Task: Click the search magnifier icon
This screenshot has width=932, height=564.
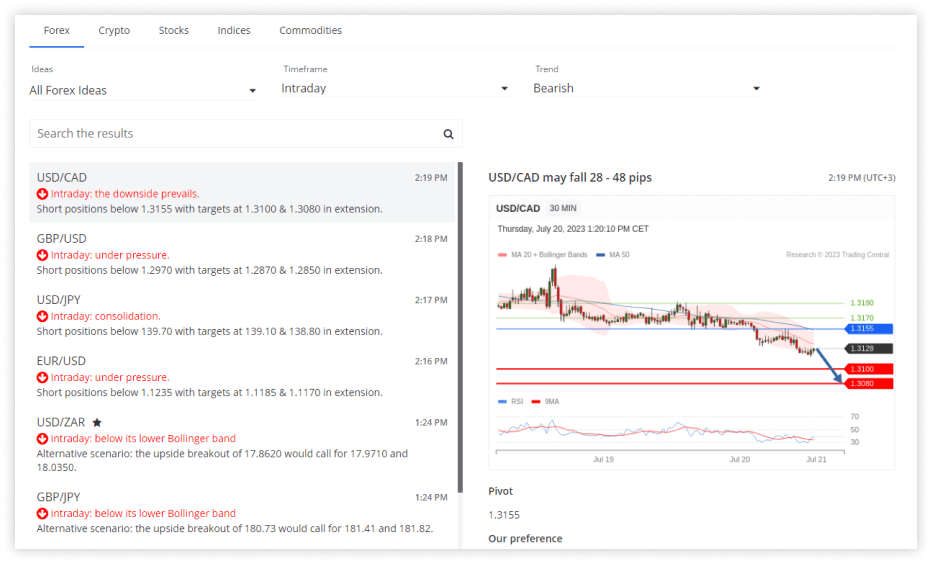Action: [448, 134]
